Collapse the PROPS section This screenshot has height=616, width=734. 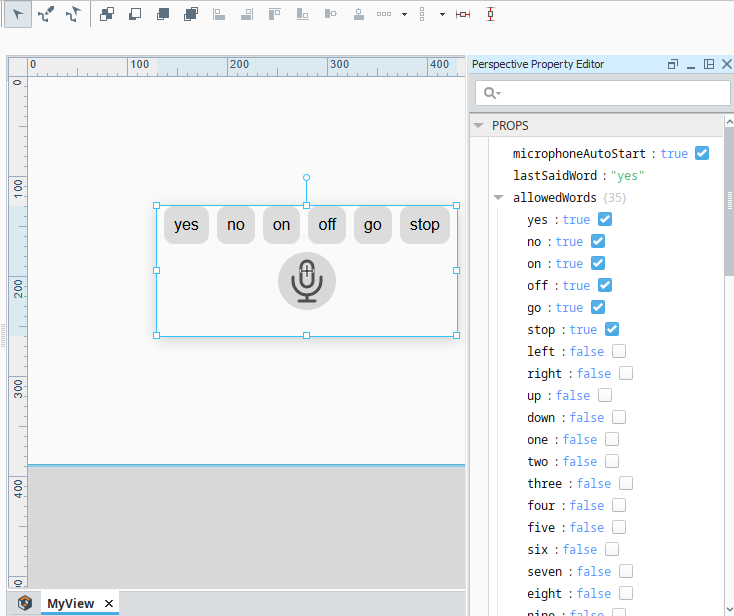point(478,125)
